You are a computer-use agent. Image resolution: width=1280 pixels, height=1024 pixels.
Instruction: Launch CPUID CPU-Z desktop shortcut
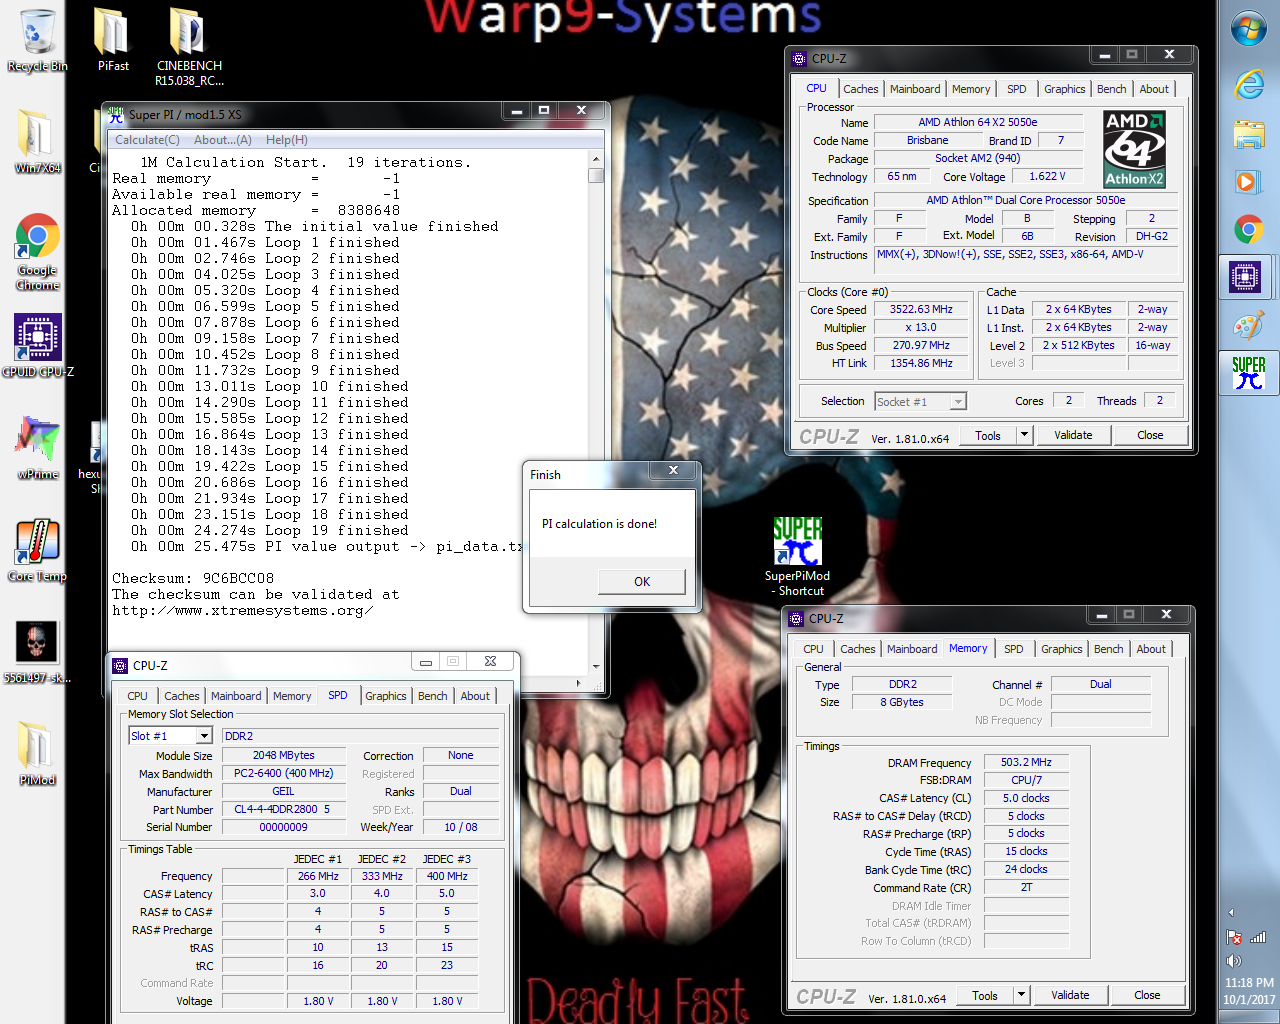[37, 346]
